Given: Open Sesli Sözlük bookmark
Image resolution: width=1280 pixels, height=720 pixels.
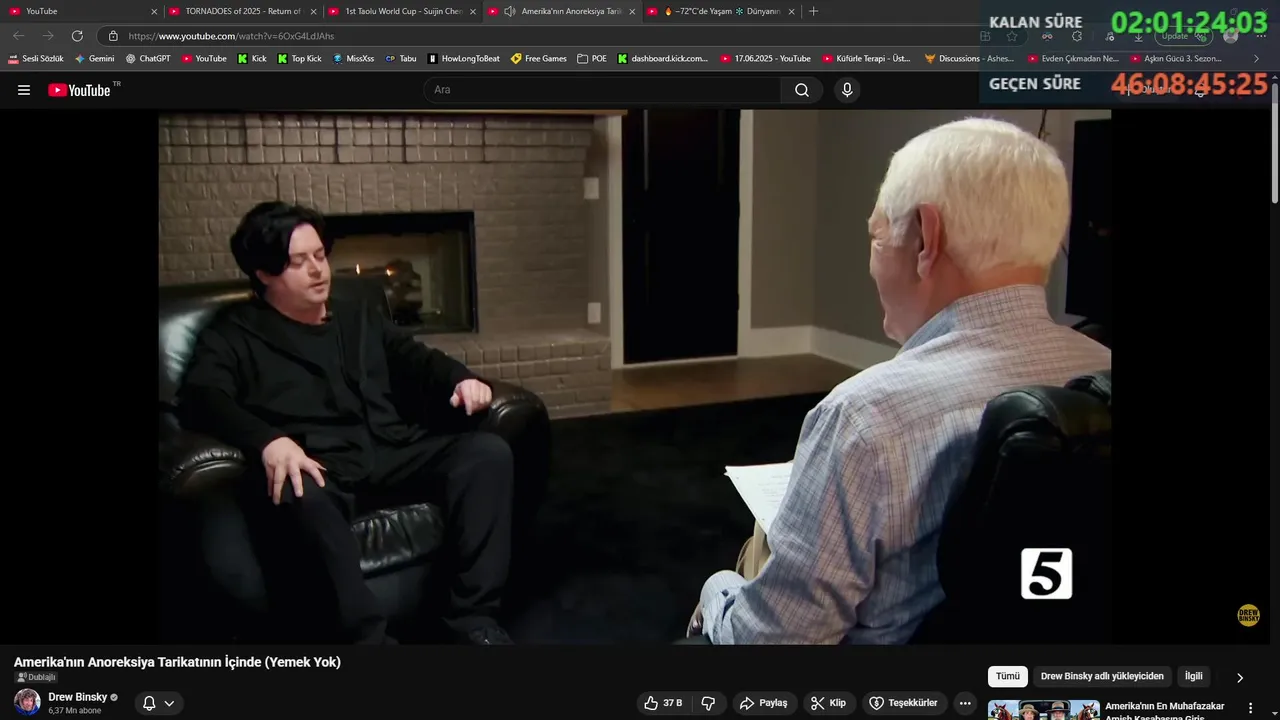Looking at the screenshot, I should 36,59.
